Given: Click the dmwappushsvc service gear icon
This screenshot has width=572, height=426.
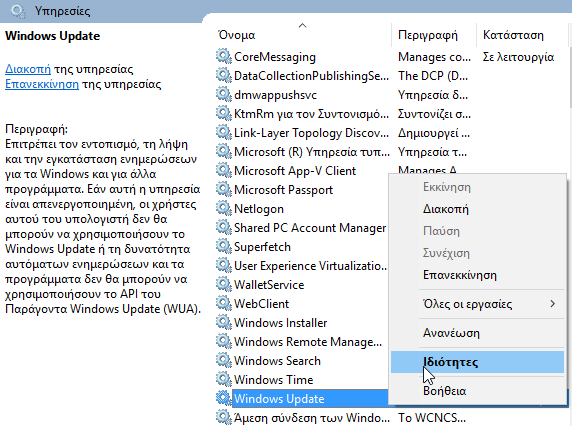Looking at the screenshot, I should click(x=224, y=94).
